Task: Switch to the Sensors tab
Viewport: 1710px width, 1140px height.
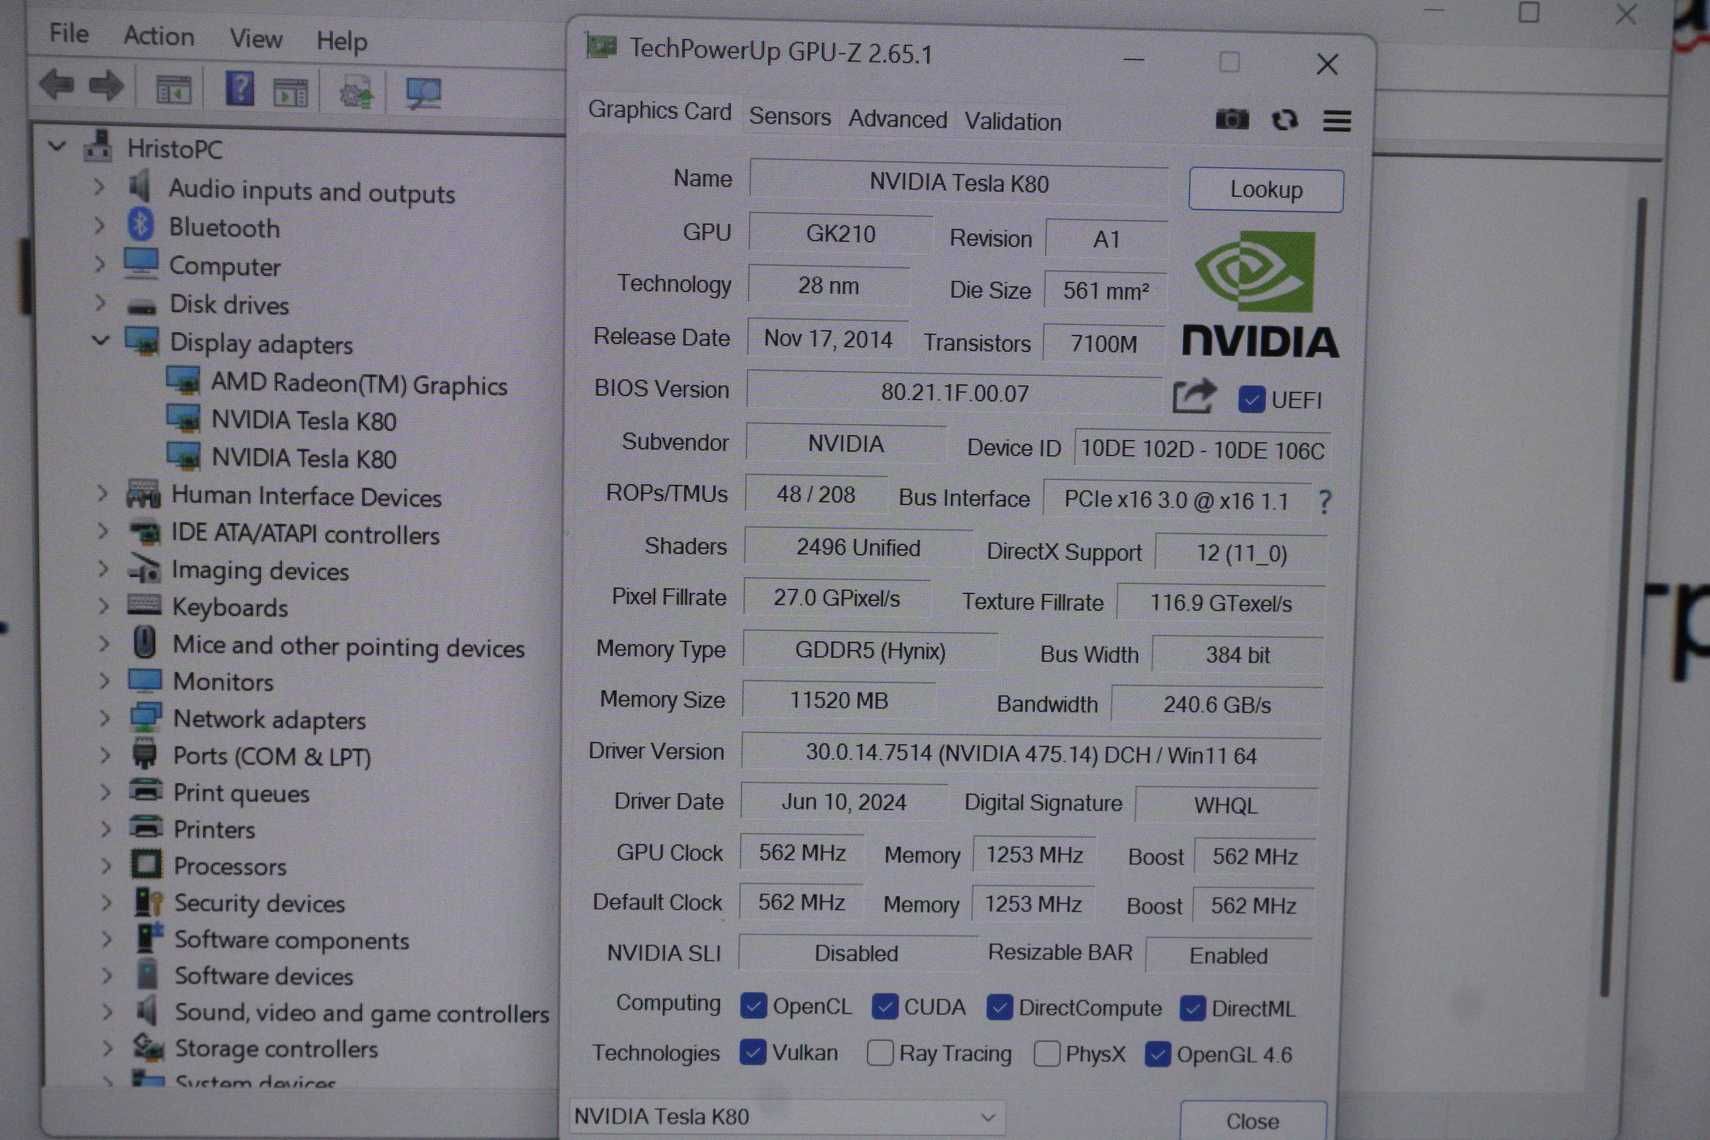Action: tap(789, 117)
